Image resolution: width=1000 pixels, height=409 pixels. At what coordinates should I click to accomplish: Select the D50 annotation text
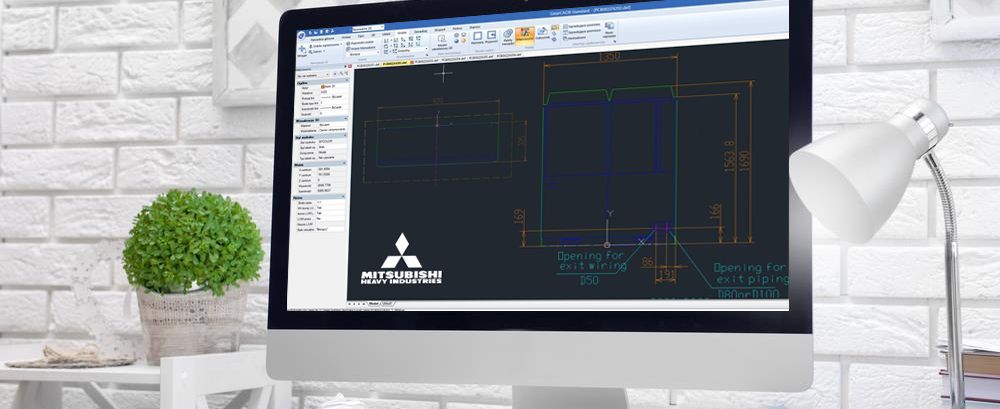589,280
